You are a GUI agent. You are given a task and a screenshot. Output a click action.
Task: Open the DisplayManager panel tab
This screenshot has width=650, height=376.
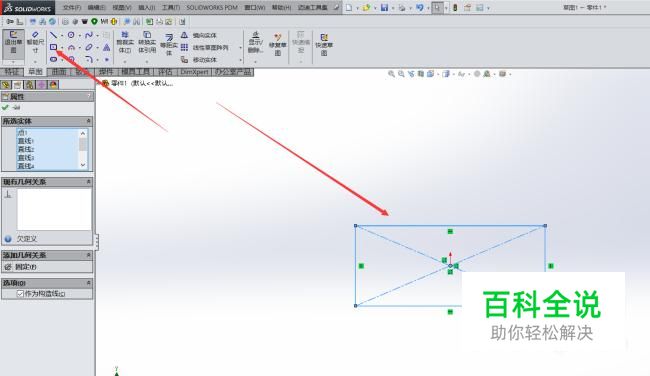pyautogui.click(x=54, y=85)
